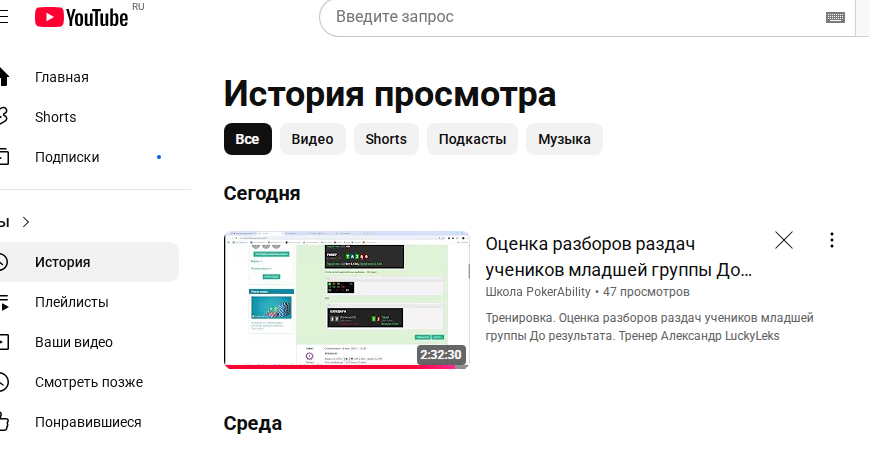
Task: Open the three-dot menu for the video
Action: click(x=831, y=240)
